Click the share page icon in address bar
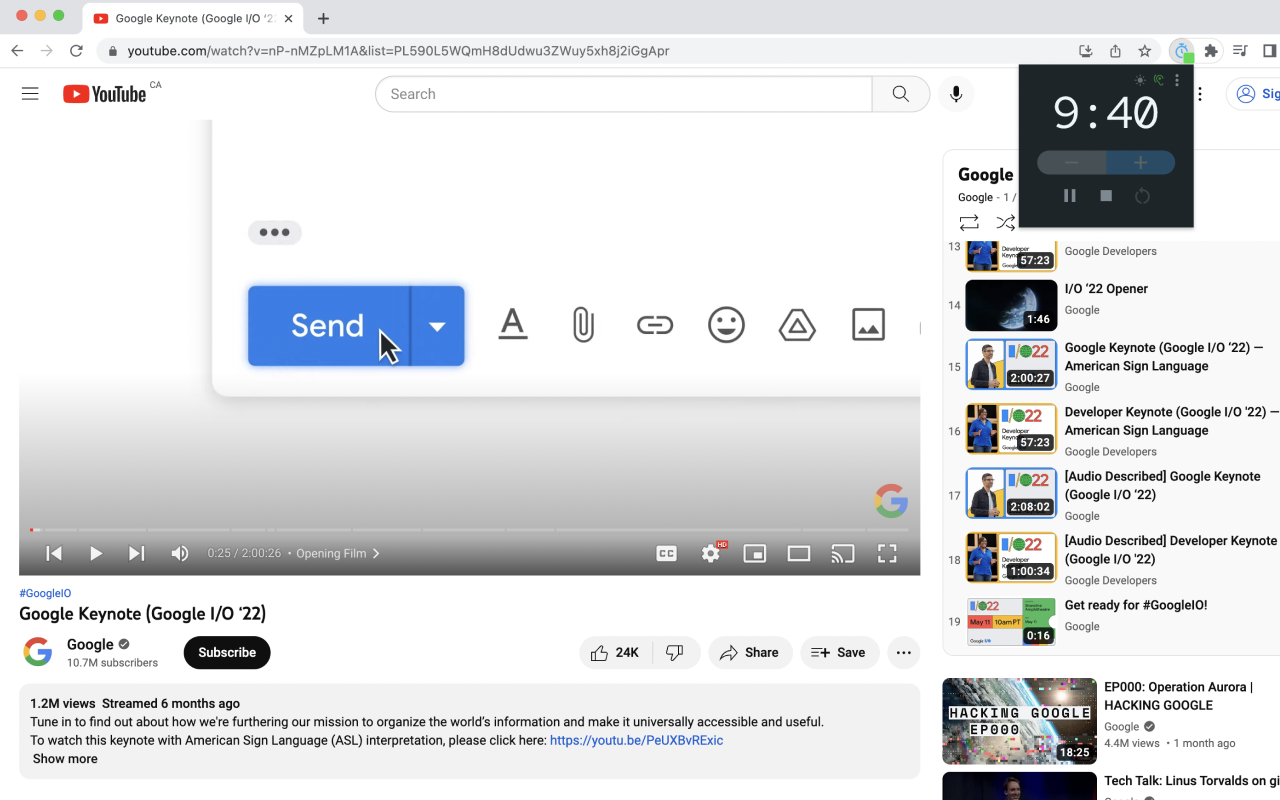The height and width of the screenshot is (800, 1280). (1115, 51)
